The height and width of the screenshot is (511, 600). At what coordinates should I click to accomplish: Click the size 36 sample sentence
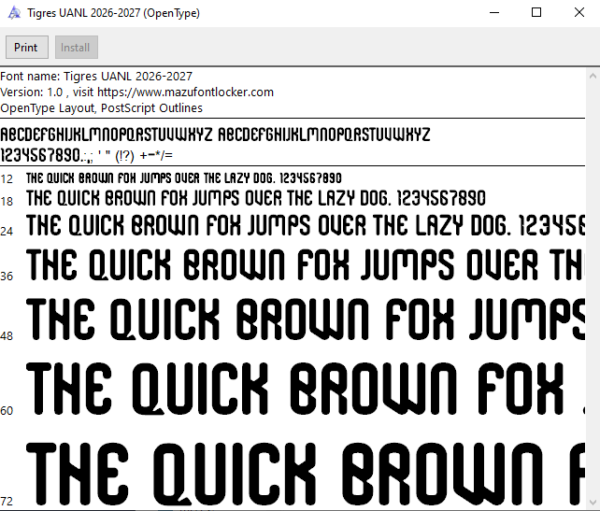[x=305, y=264]
